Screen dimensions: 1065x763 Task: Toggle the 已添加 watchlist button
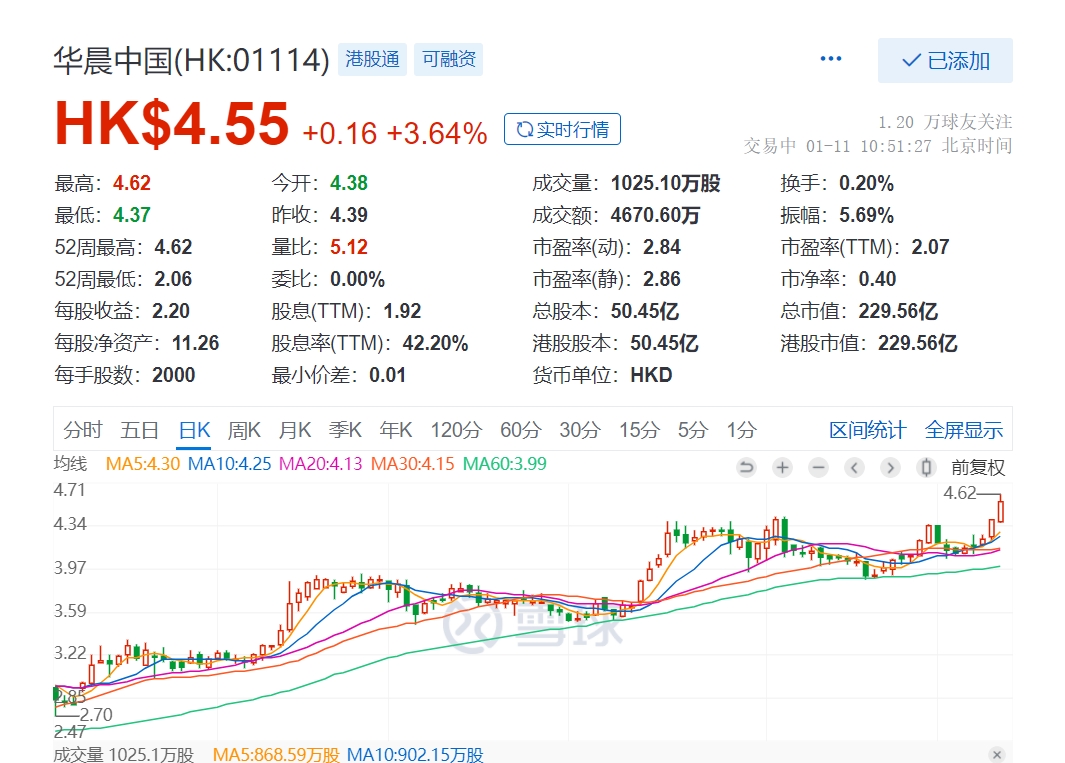(945, 61)
